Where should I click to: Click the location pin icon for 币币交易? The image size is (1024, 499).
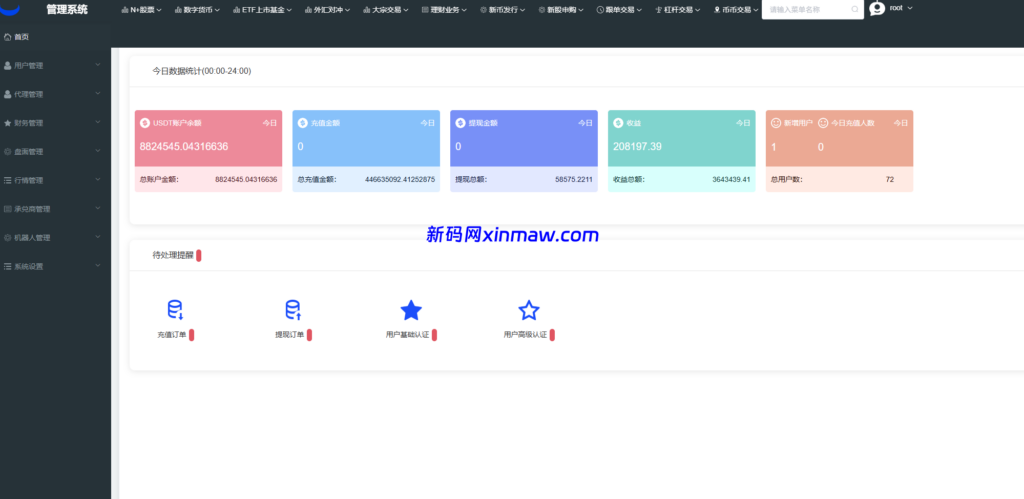[x=717, y=10]
